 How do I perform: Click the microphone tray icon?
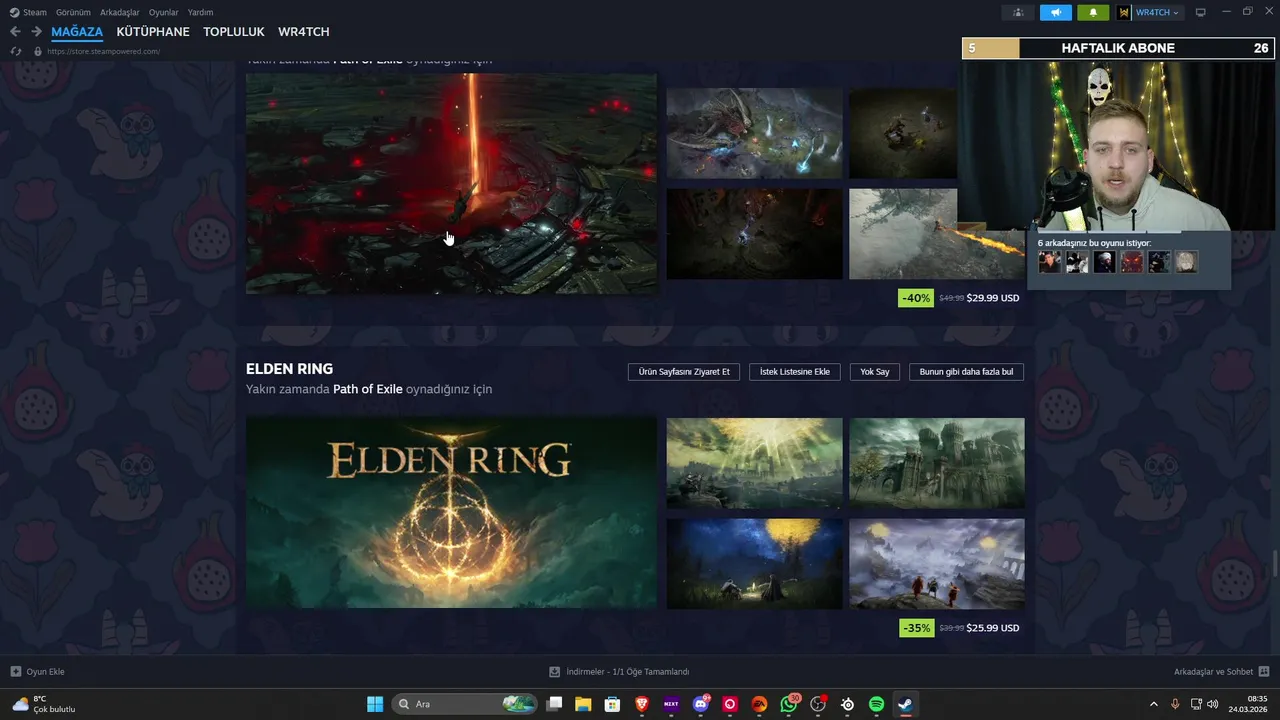[x=1175, y=704]
